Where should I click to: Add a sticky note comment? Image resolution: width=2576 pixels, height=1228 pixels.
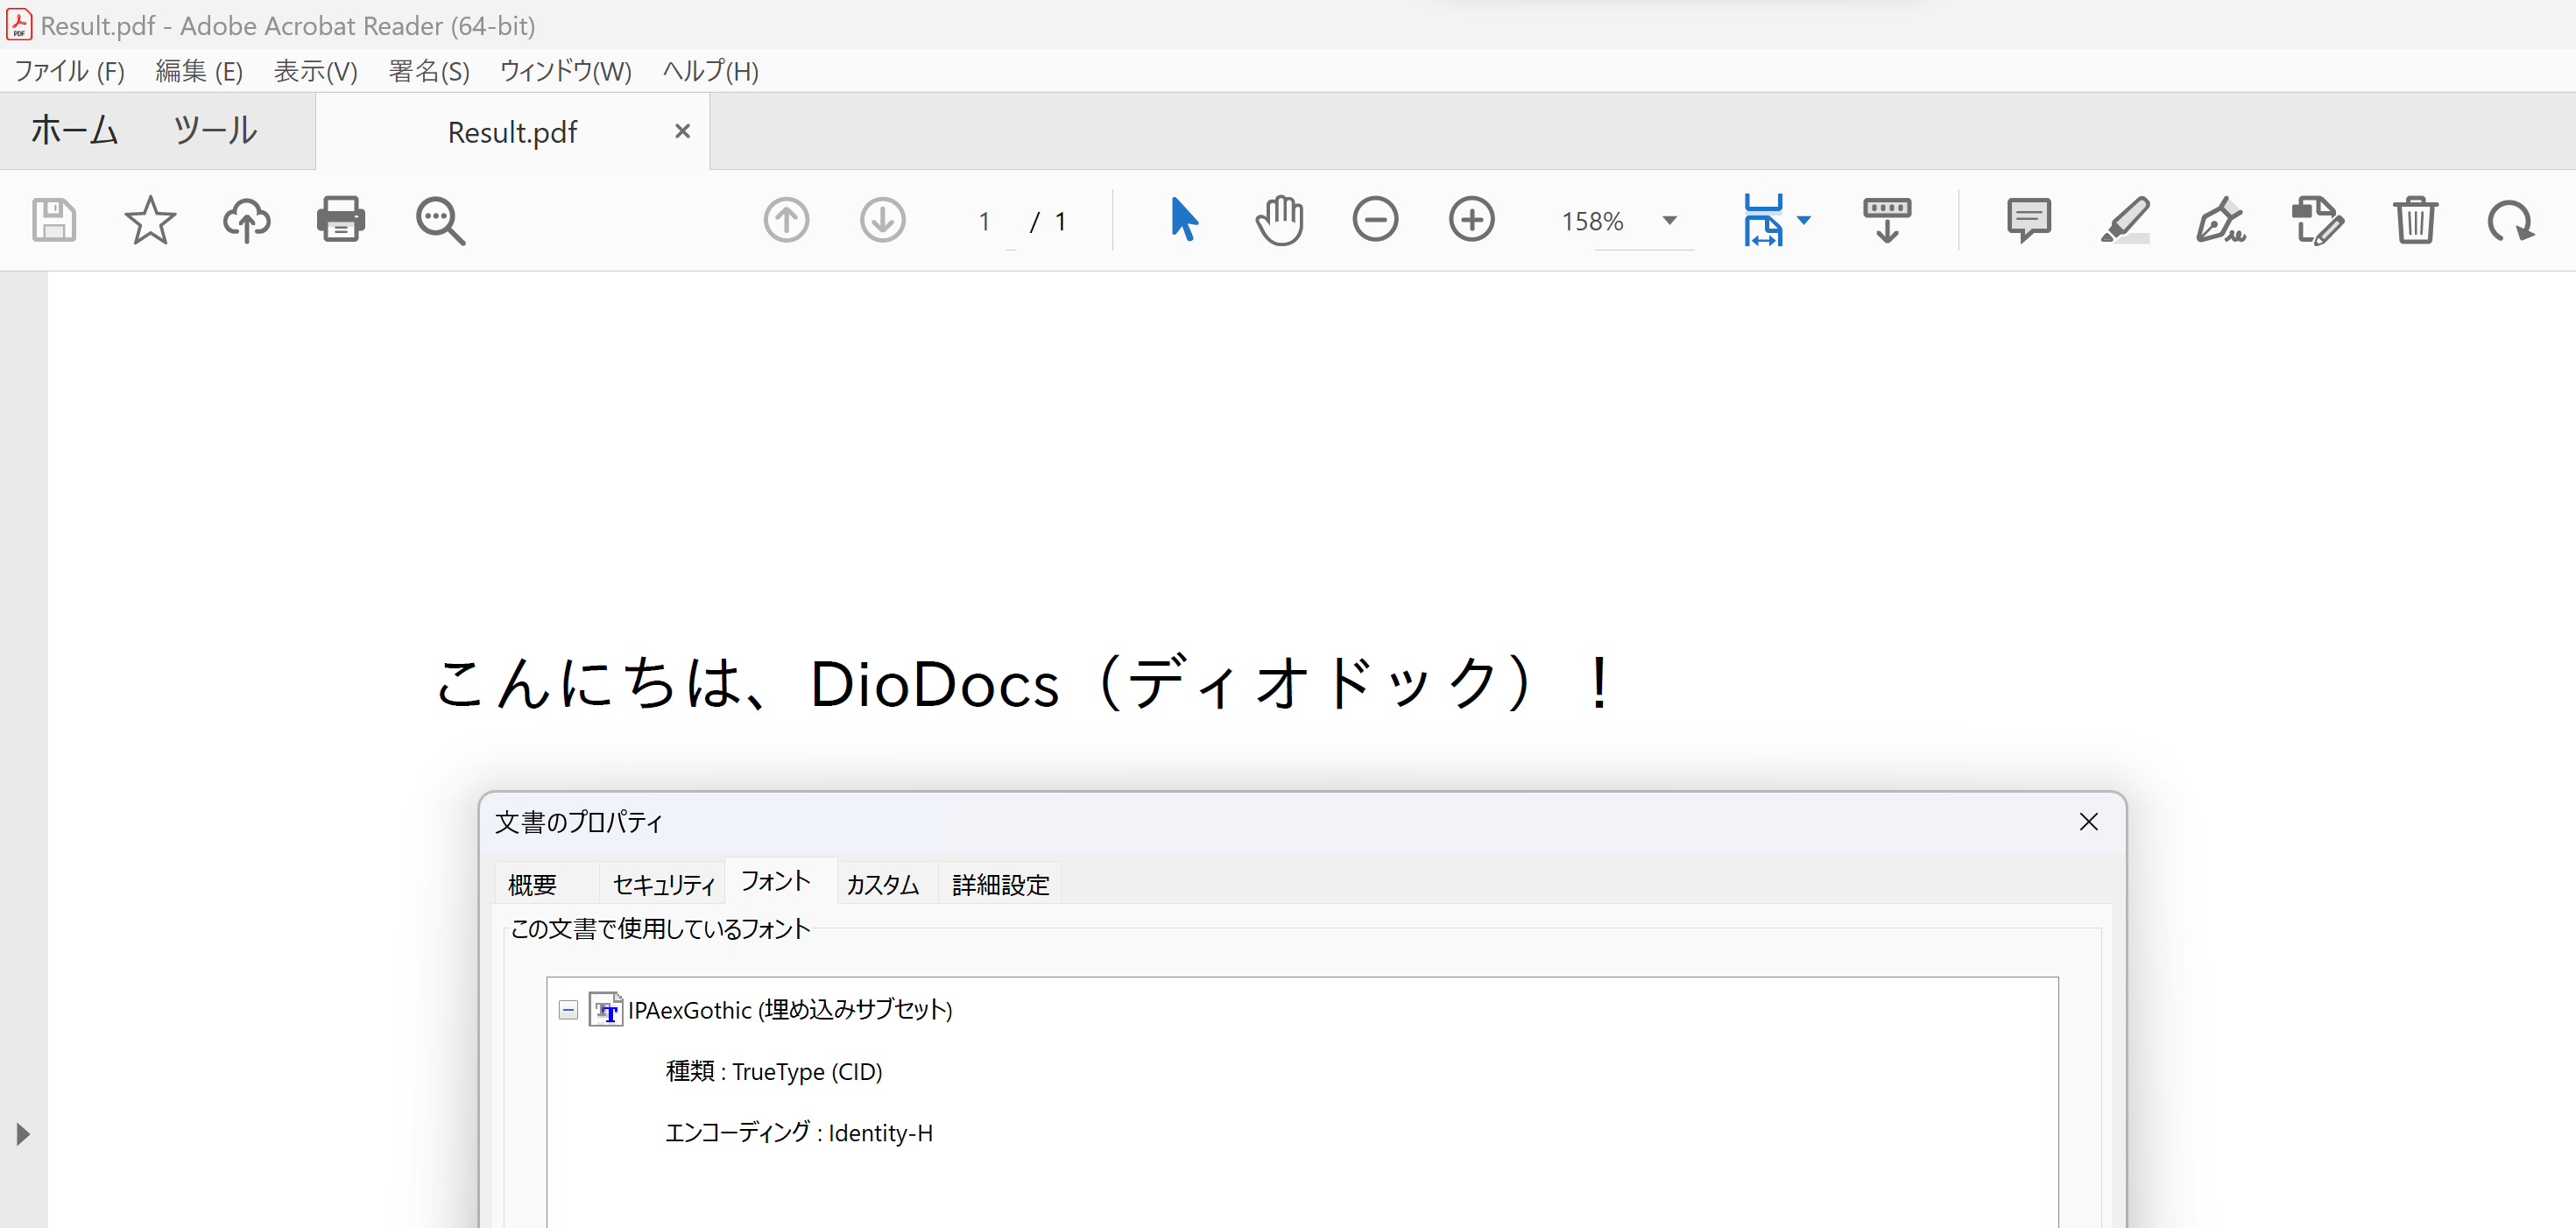click(2029, 220)
